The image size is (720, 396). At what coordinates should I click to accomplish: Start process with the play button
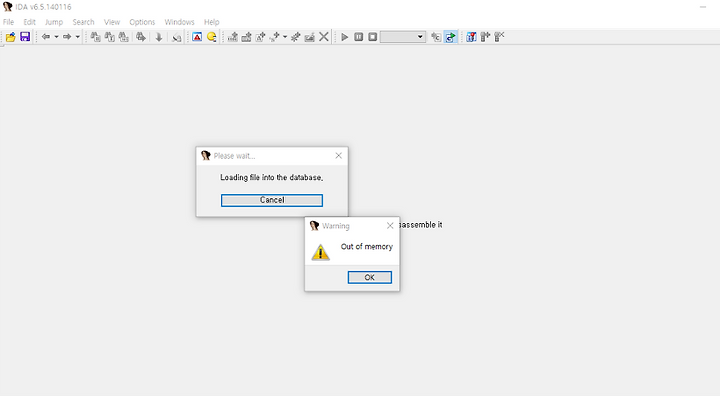coord(345,37)
